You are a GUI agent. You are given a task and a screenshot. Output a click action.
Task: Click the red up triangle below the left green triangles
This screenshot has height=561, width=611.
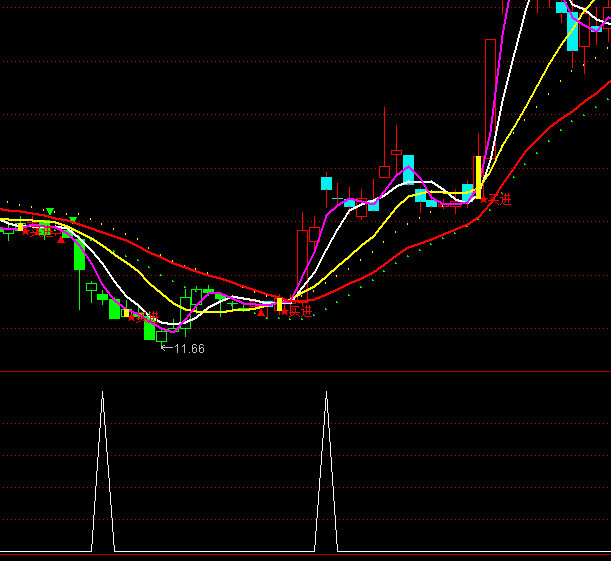click(x=61, y=240)
